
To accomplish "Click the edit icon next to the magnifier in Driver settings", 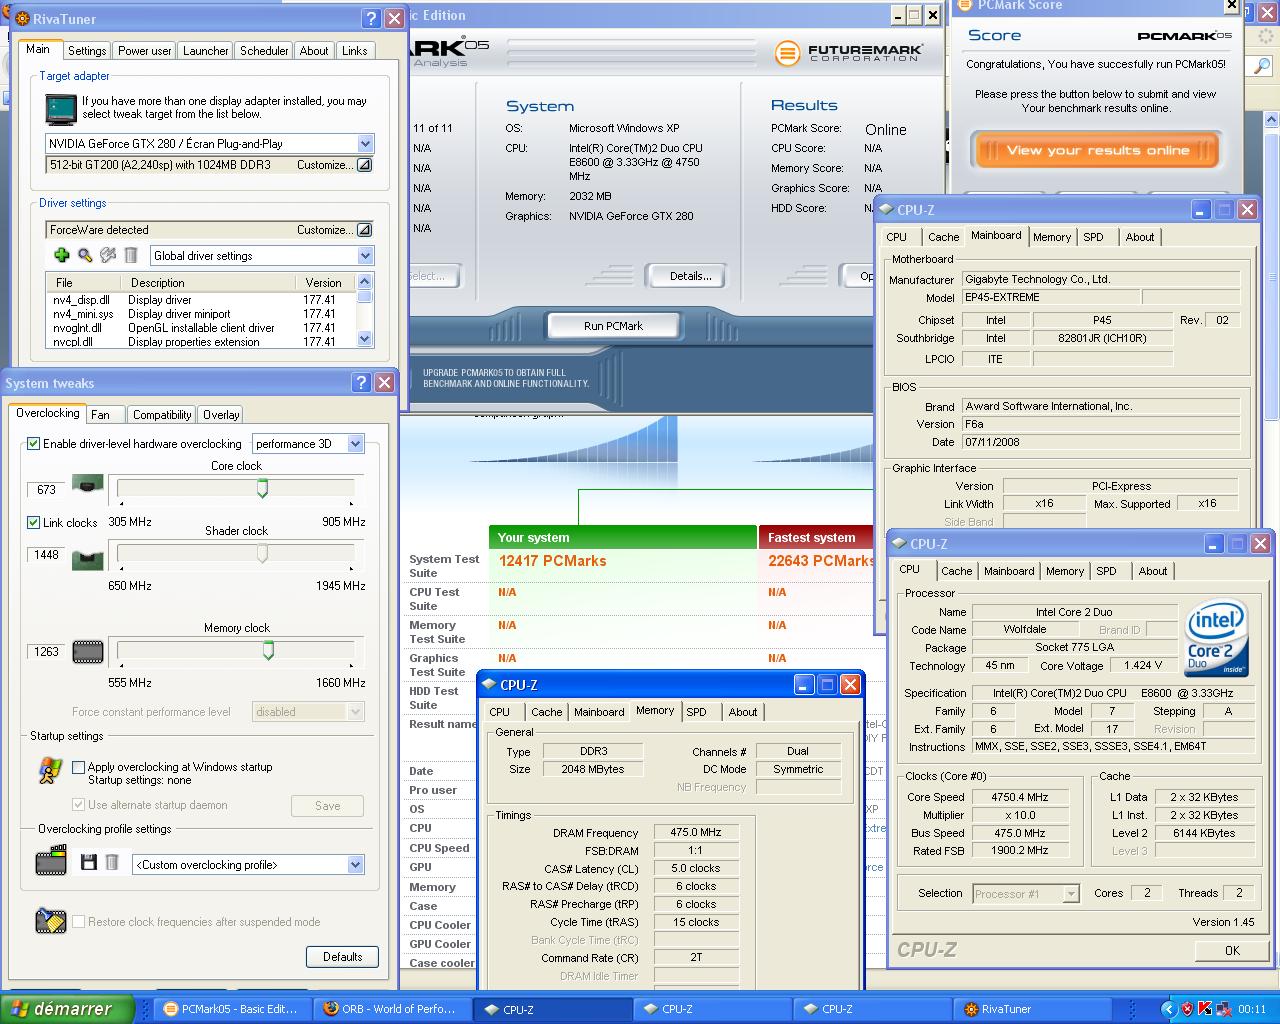I will (x=108, y=256).
